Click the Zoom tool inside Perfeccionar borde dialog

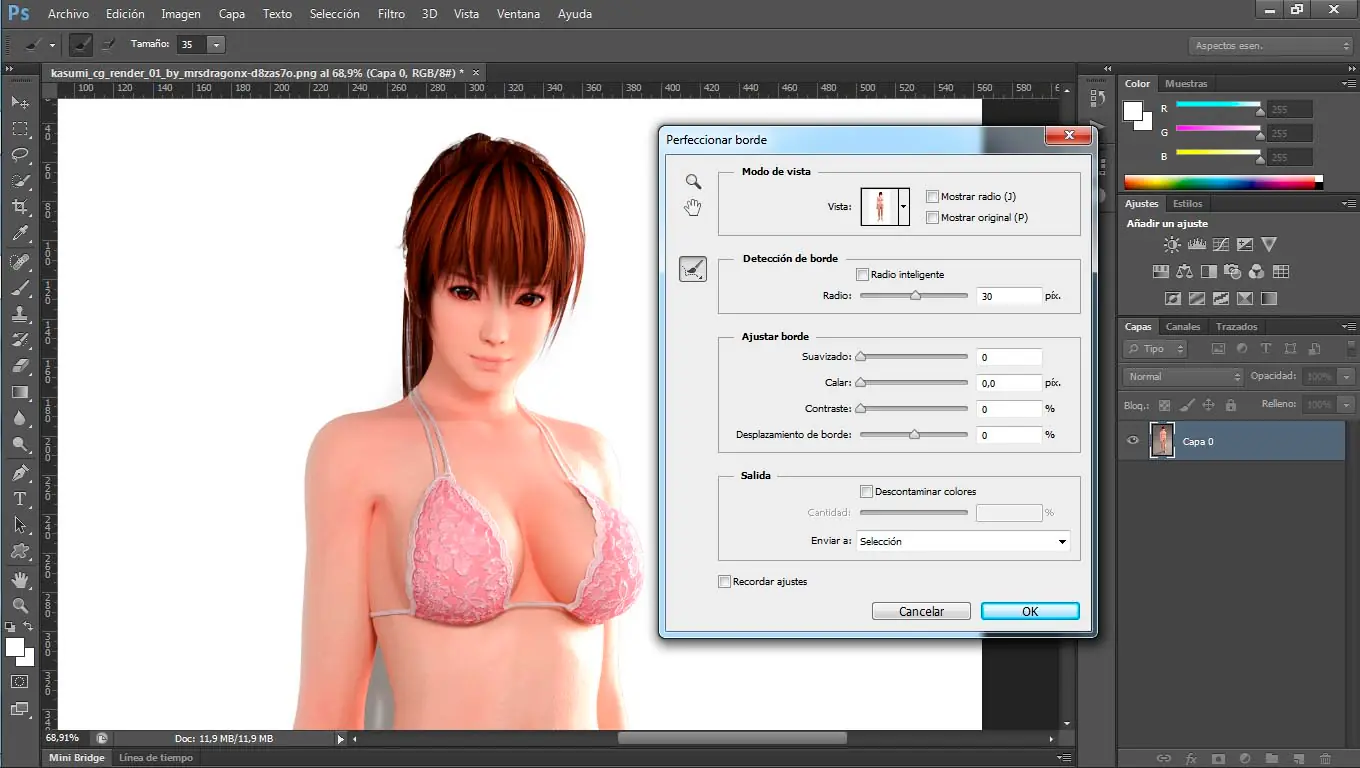click(693, 182)
